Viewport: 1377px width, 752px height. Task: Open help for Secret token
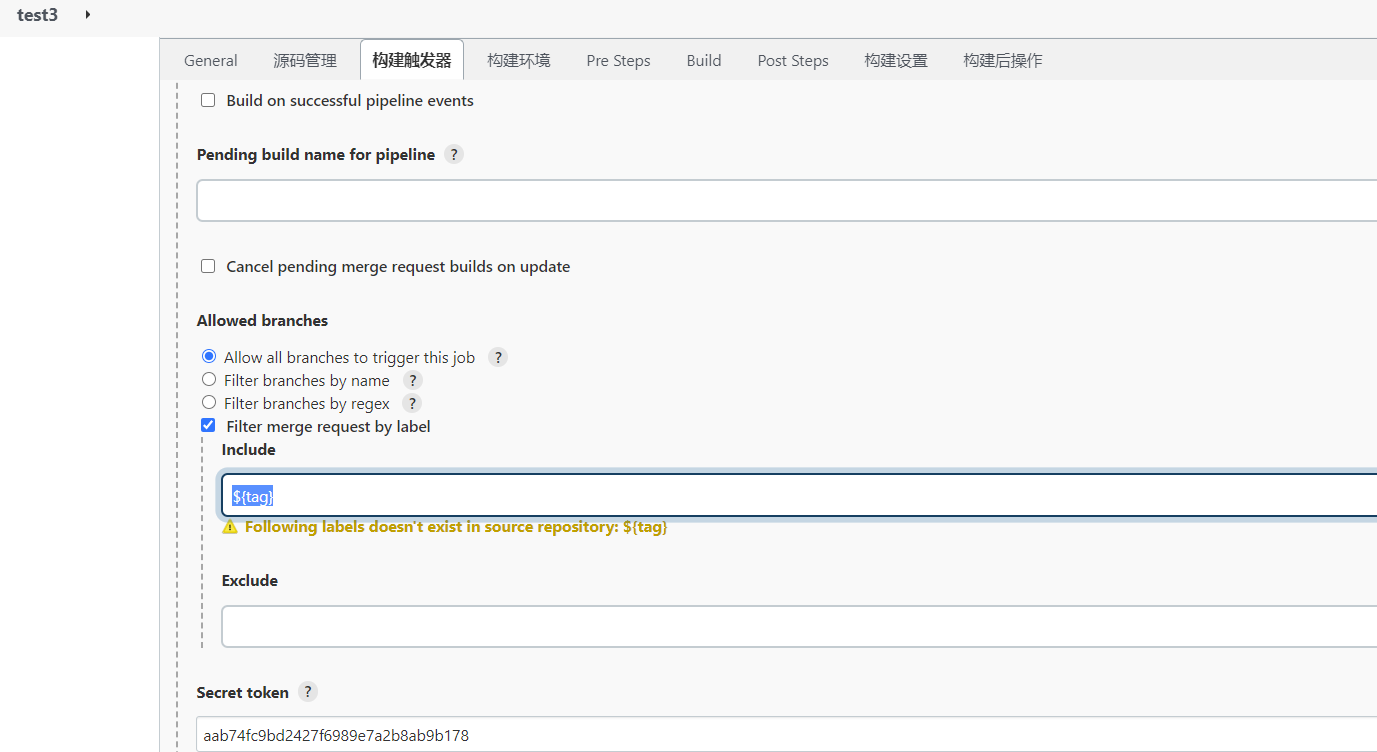coord(307,691)
